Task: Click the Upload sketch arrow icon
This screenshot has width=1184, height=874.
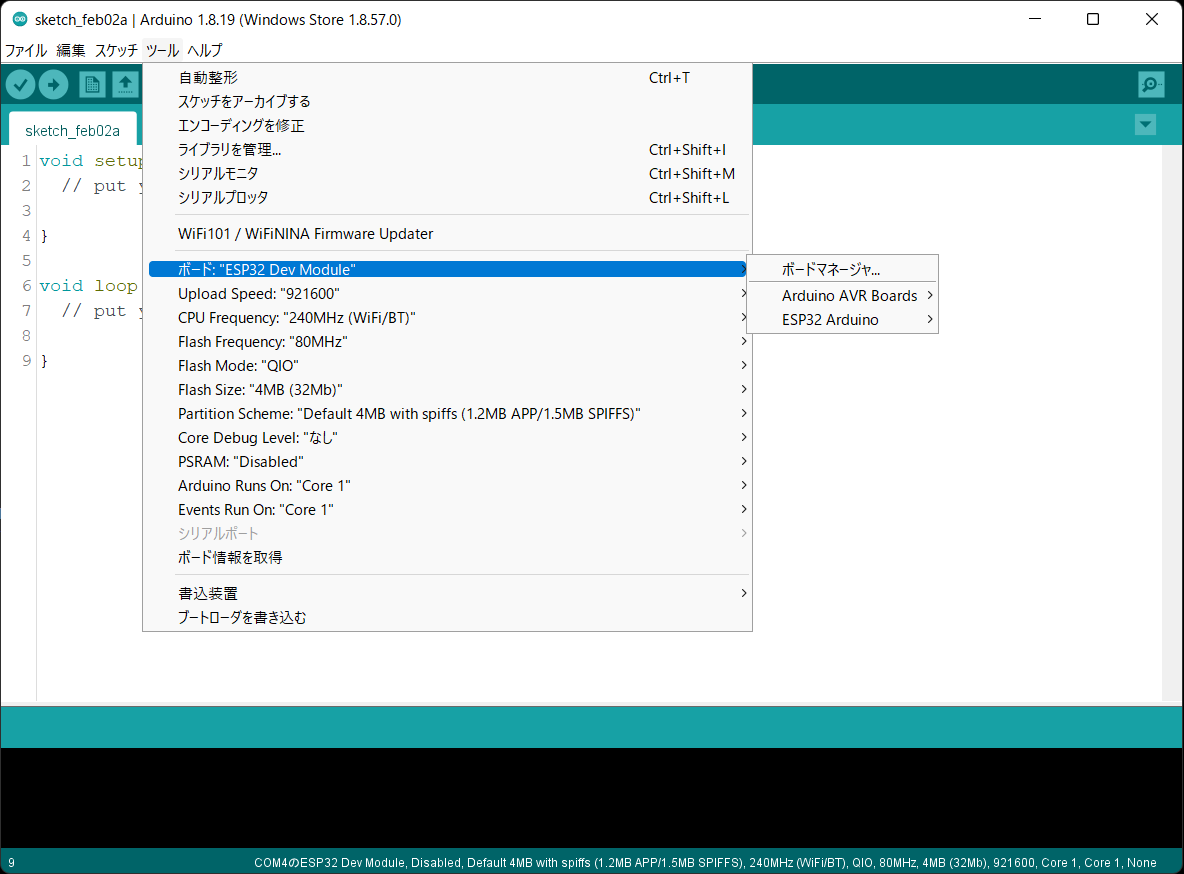Action: click(x=54, y=84)
